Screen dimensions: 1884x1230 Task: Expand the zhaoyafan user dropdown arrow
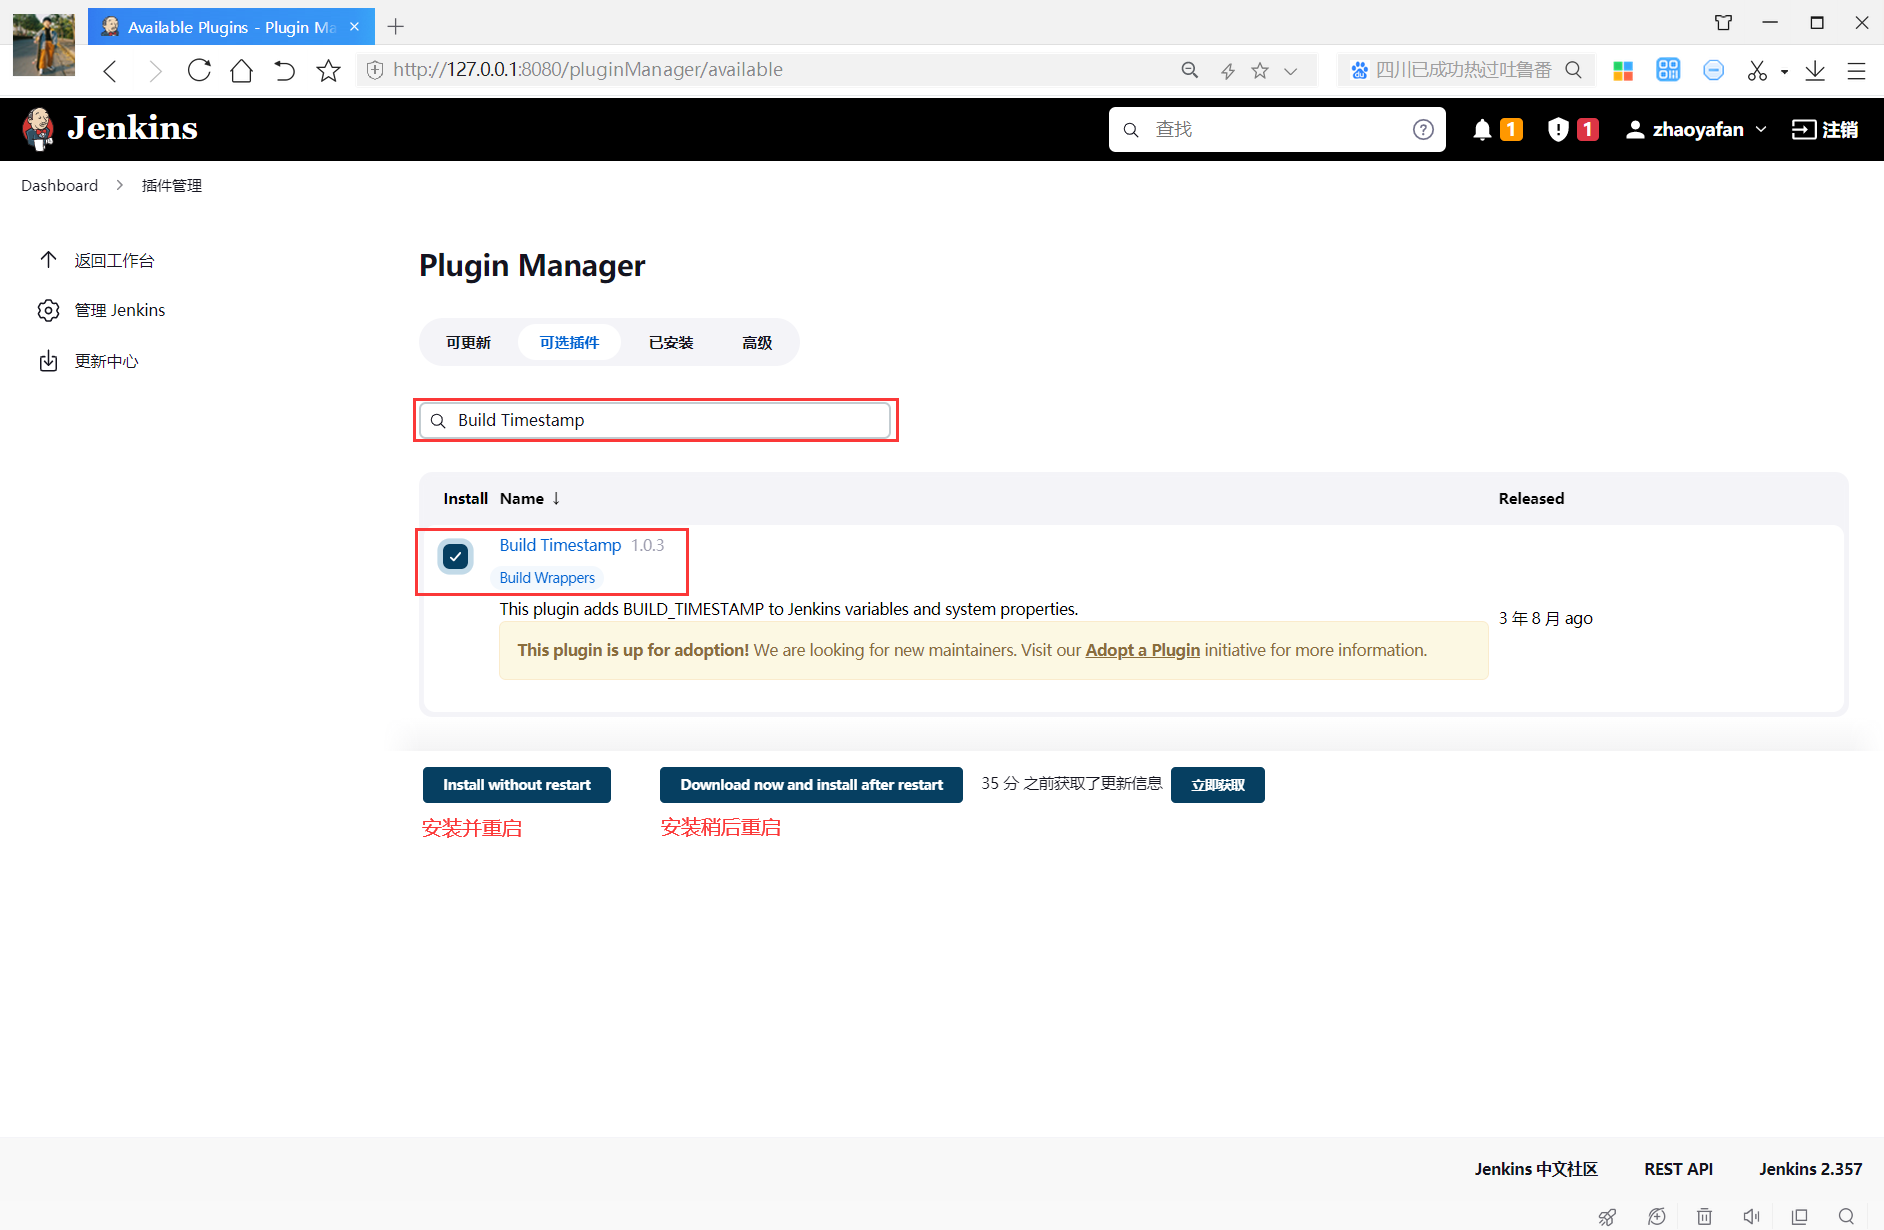(x=1761, y=129)
